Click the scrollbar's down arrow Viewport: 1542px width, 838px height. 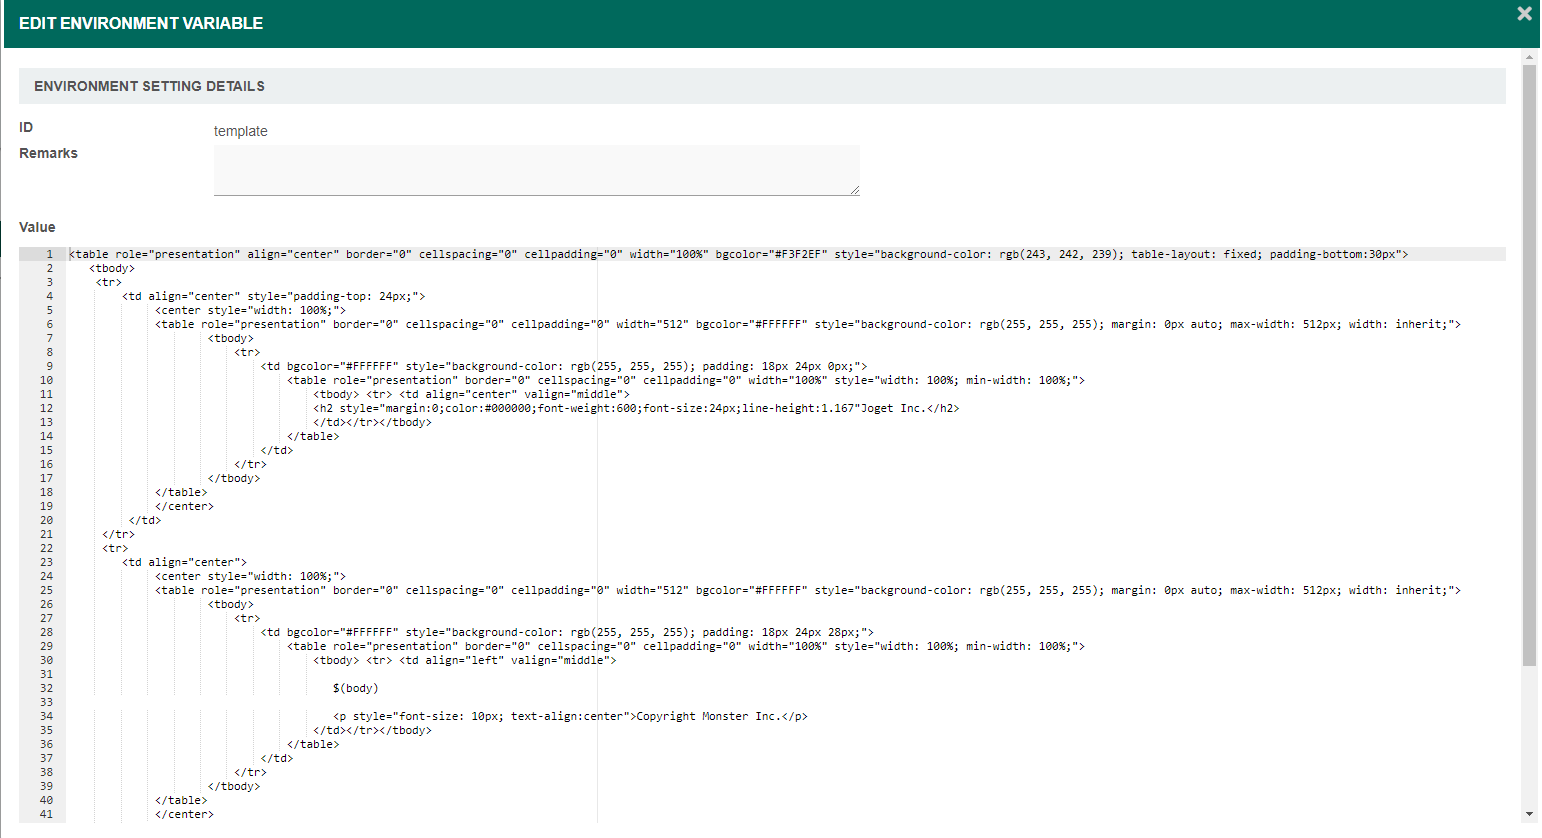pyautogui.click(x=1529, y=814)
